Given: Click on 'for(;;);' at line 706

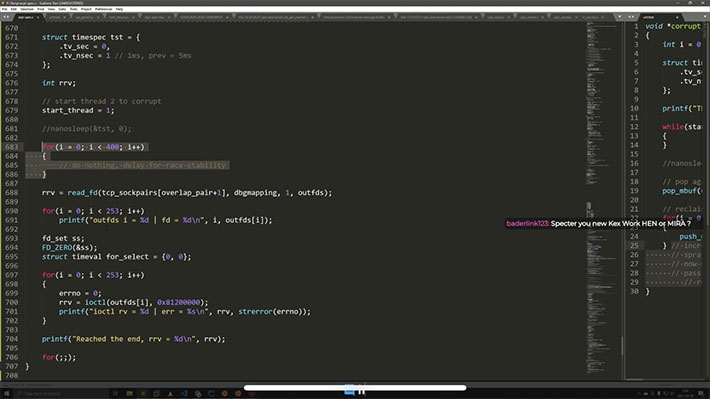Looking at the screenshot, I should (59, 357).
